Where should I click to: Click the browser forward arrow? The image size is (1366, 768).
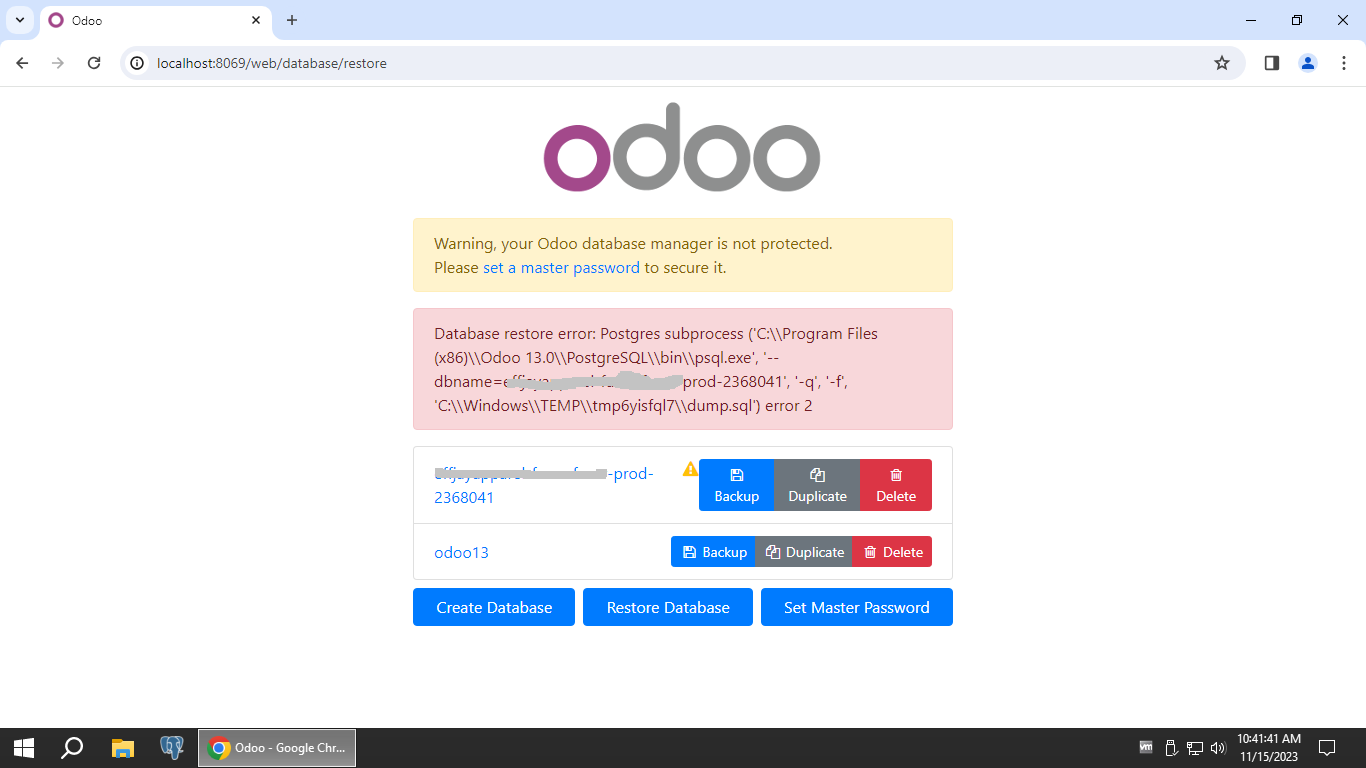pyautogui.click(x=58, y=63)
